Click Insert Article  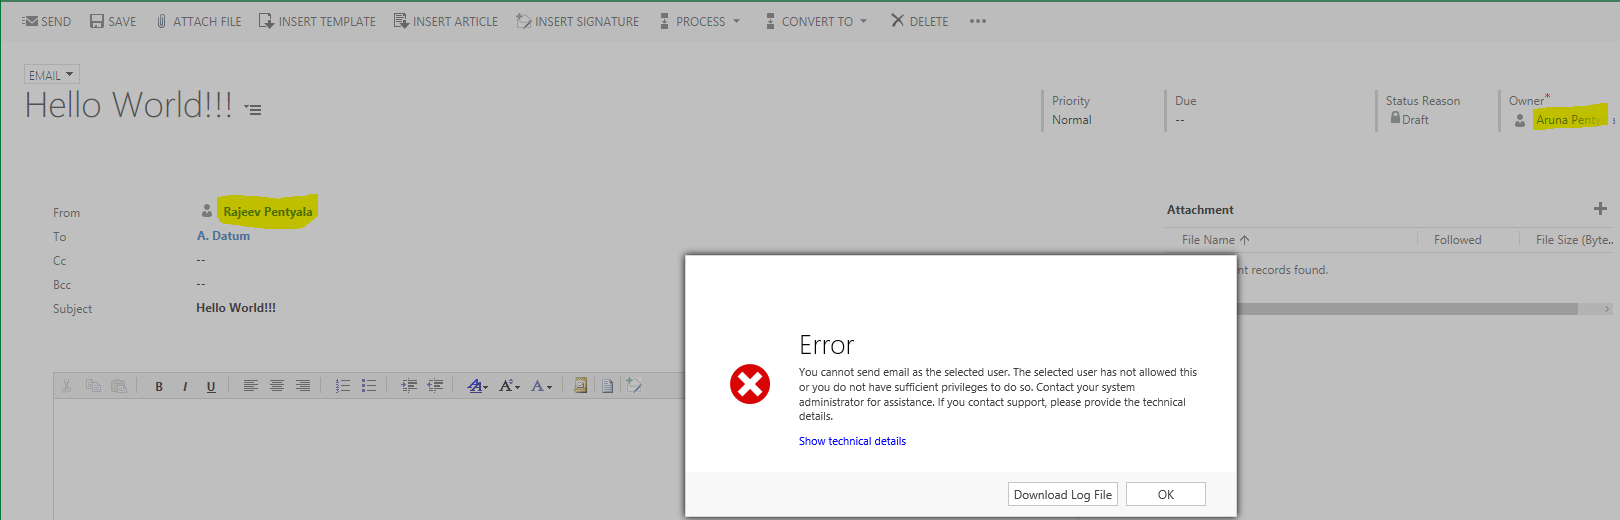[446, 21]
